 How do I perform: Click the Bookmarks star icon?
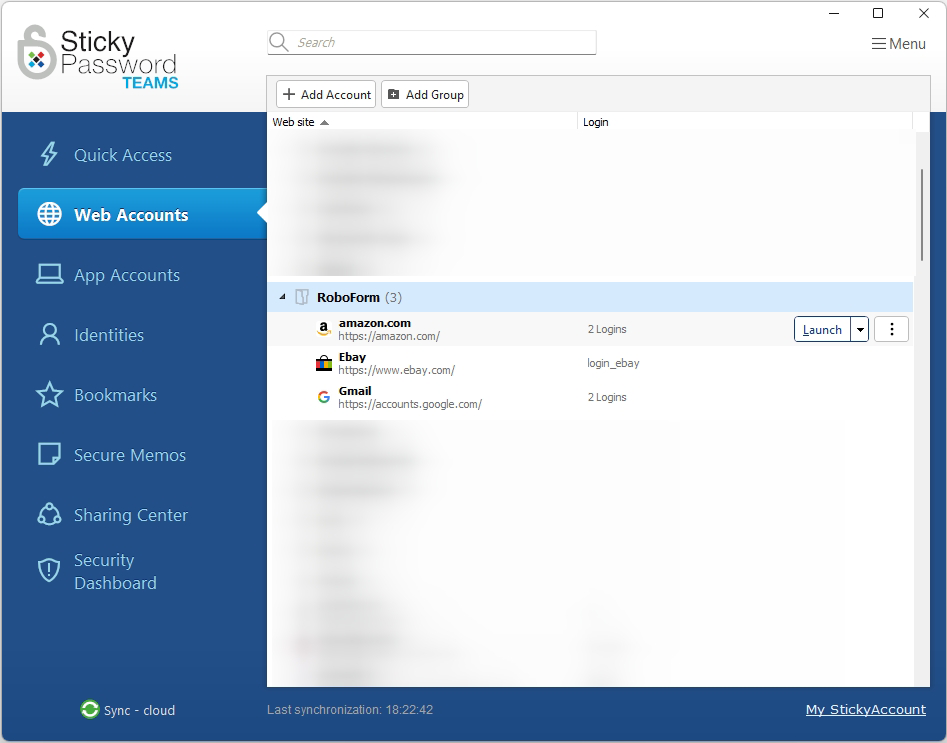tap(50, 394)
